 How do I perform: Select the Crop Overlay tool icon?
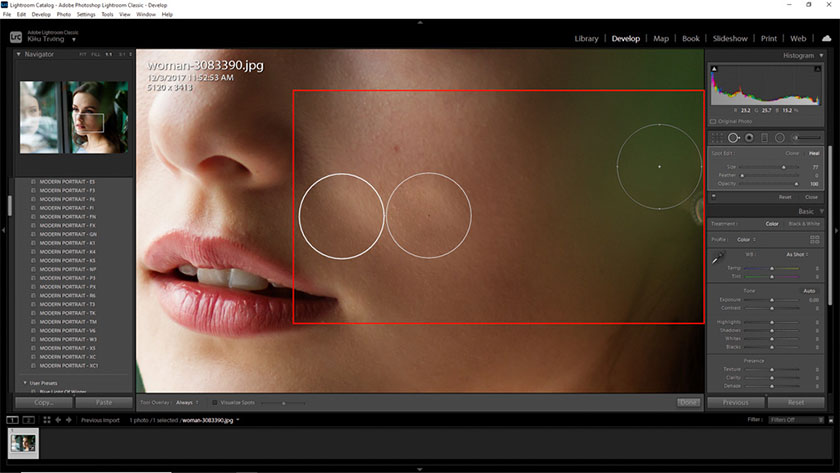[x=717, y=138]
